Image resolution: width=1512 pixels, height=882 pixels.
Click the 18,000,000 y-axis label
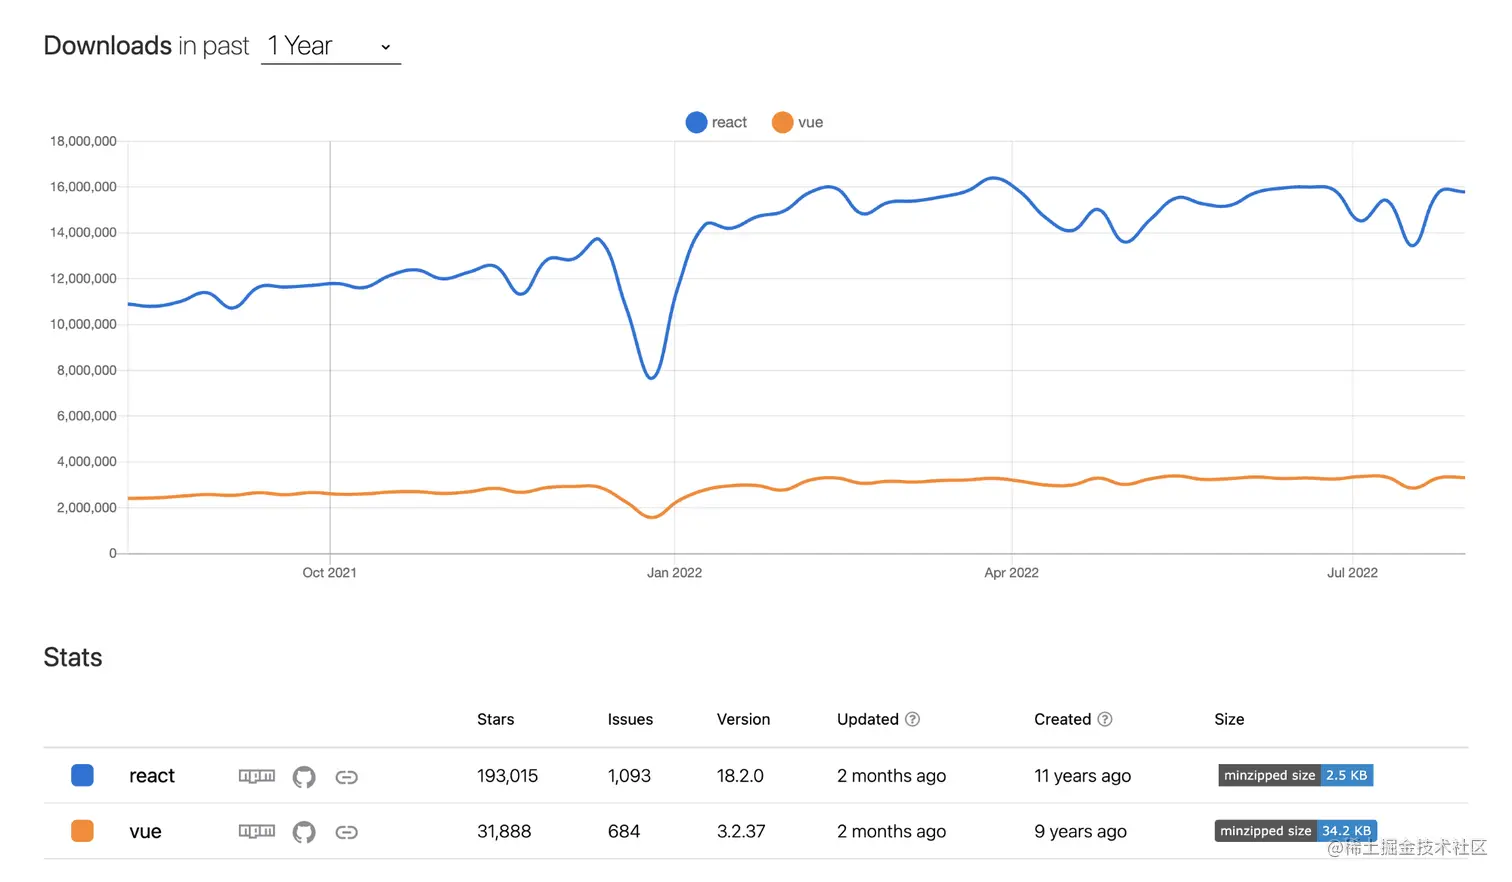tap(83, 141)
